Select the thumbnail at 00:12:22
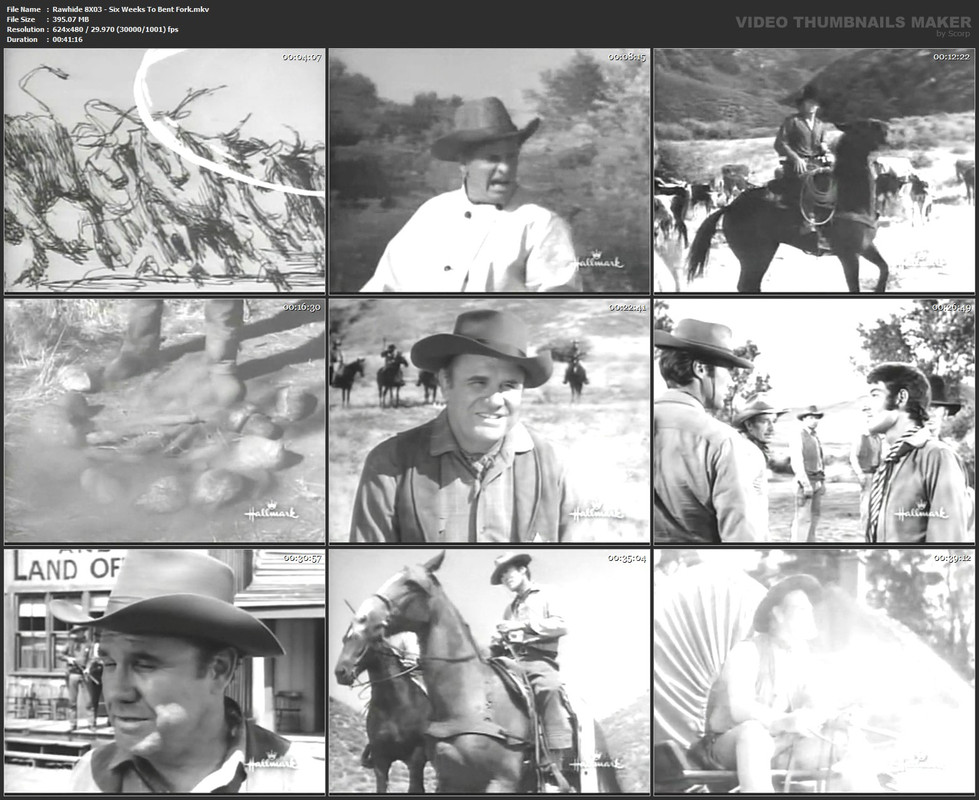Screen dimensions: 979x800 (x=814, y=170)
